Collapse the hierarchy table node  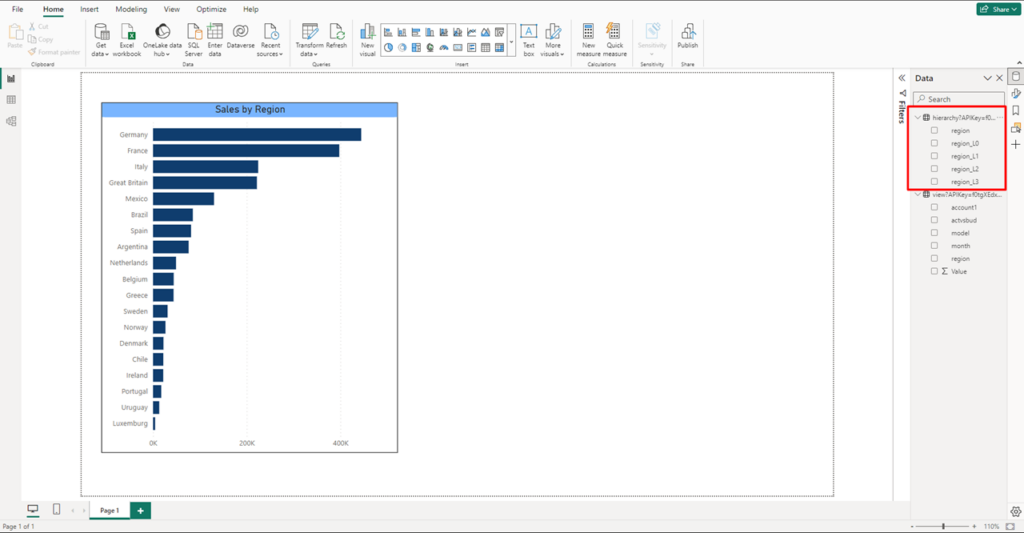pos(918,118)
